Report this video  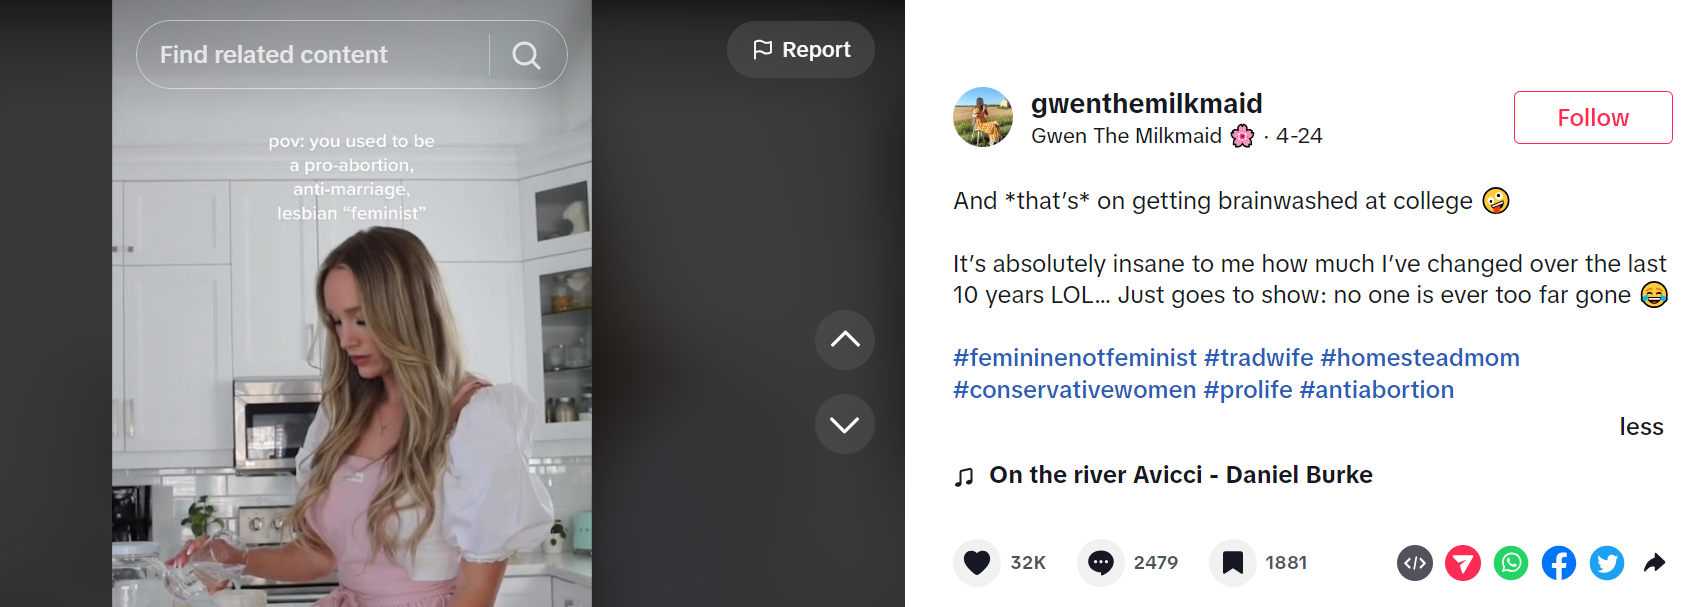(801, 50)
